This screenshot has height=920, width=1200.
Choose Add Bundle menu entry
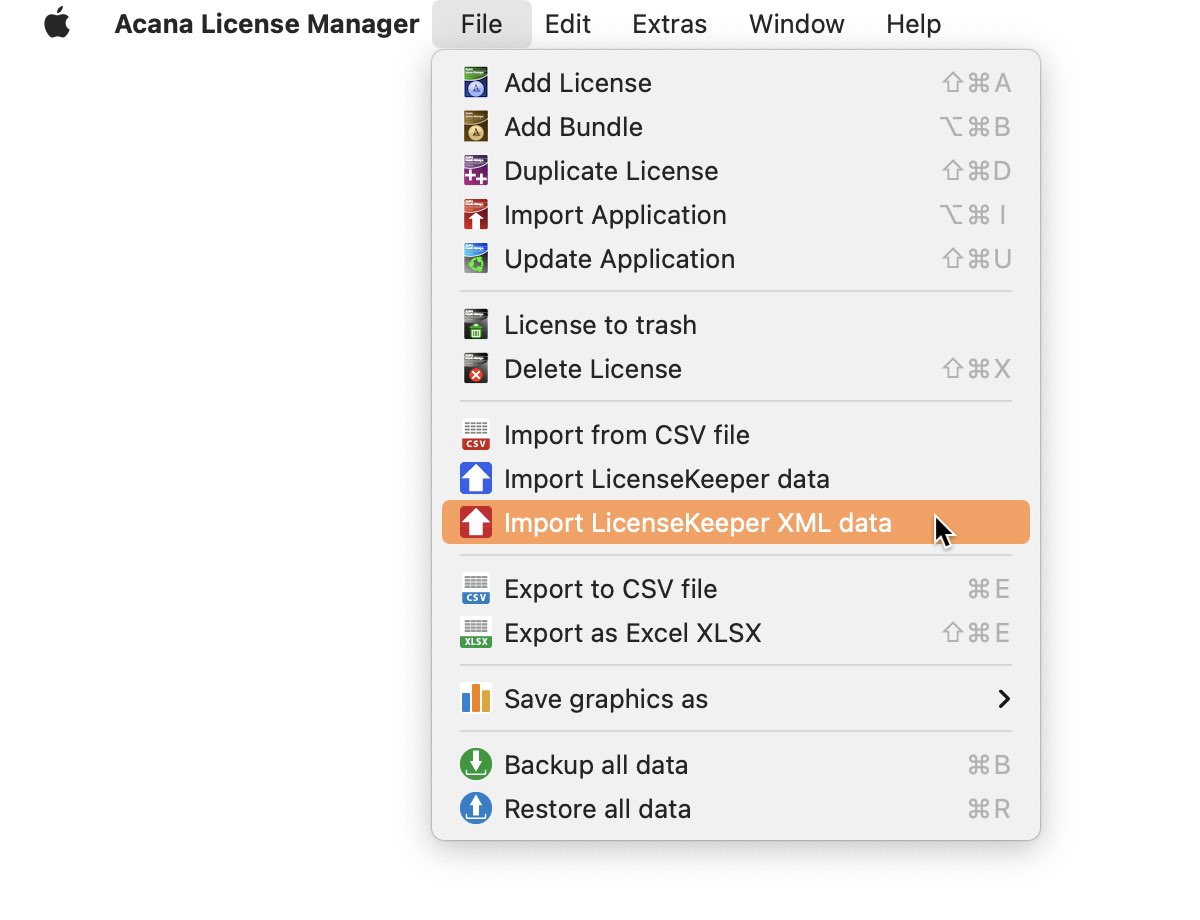click(736, 127)
